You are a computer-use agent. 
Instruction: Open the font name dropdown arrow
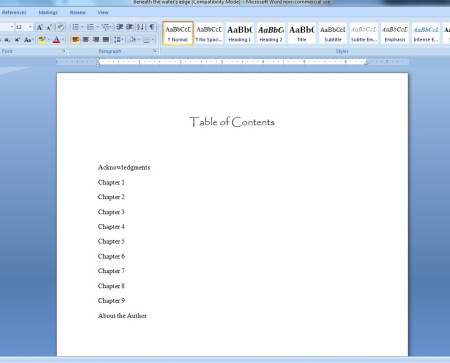click(12, 27)
